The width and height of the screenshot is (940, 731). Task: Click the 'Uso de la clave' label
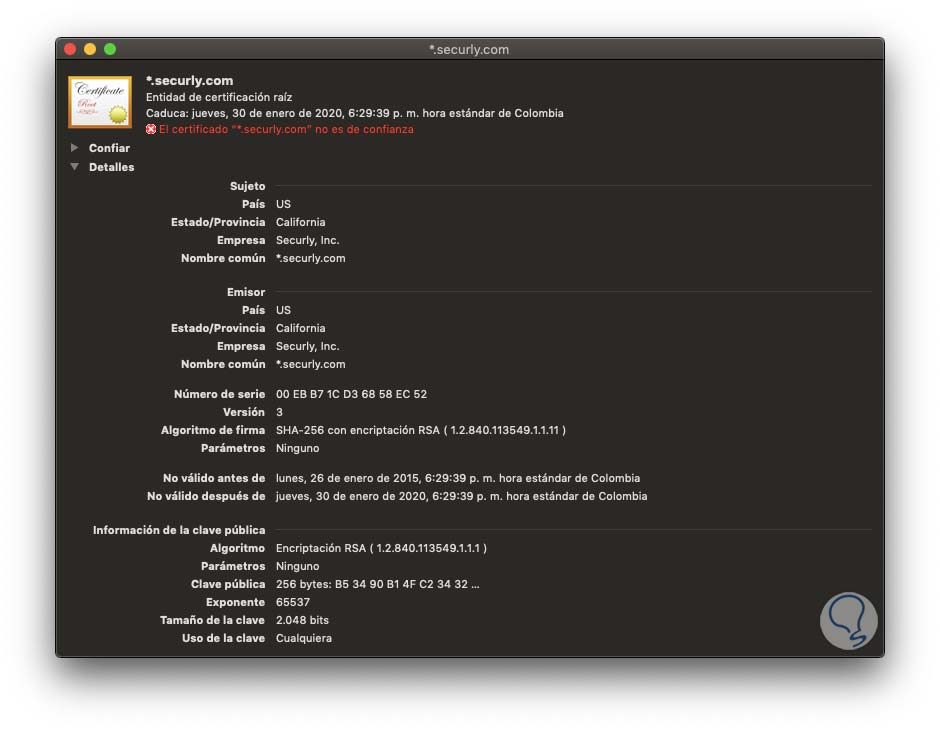pos(224,639)
